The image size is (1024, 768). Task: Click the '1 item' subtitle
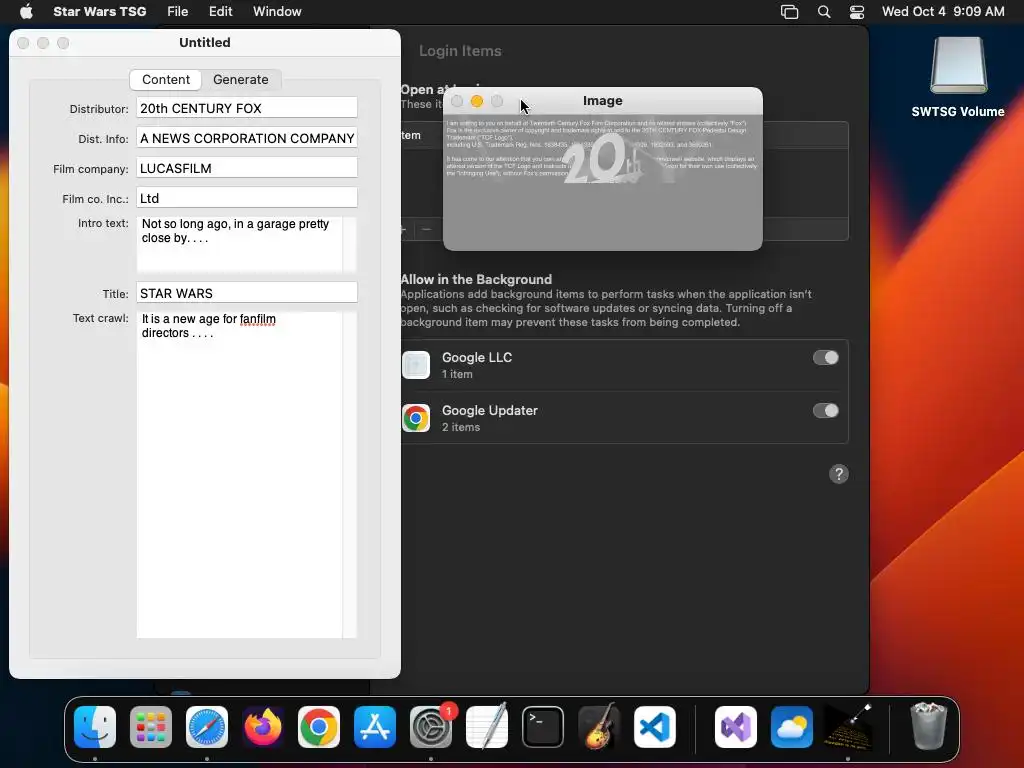[456, 374]
